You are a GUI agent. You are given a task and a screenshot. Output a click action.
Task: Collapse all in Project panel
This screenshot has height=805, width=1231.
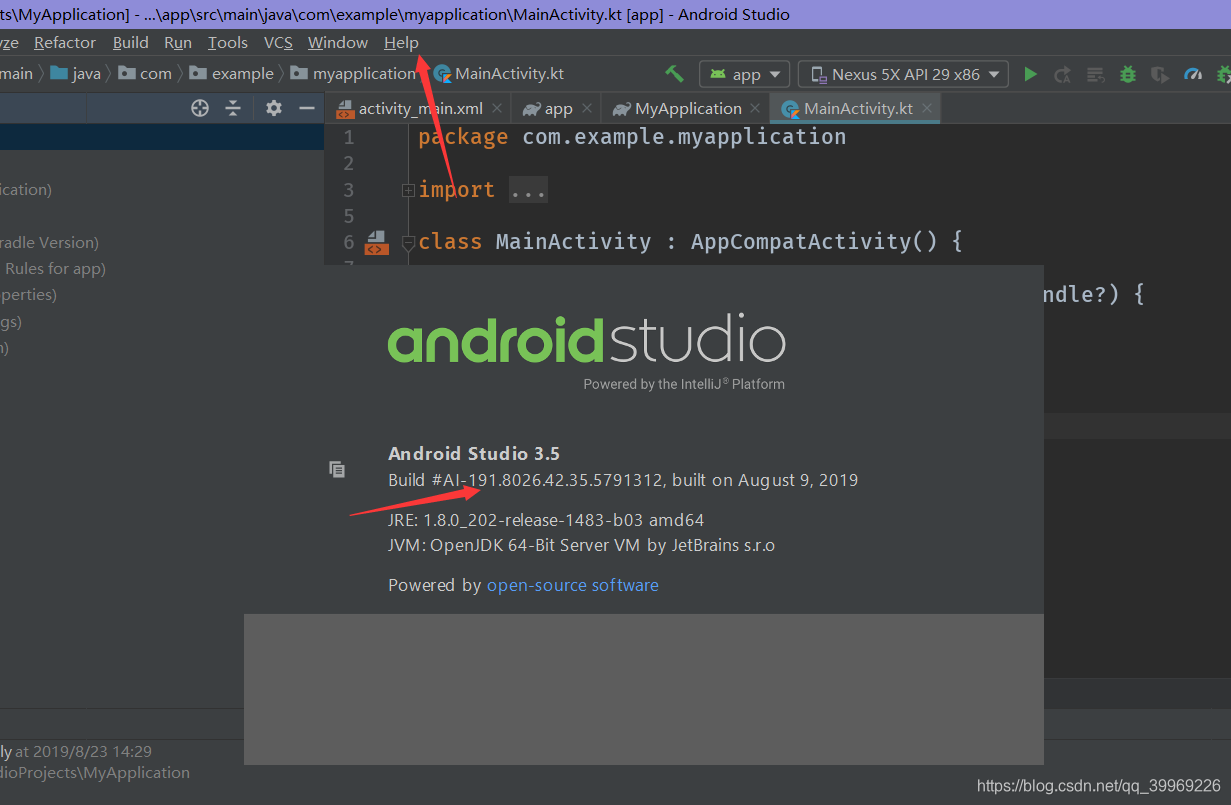[x=232, y=108]
